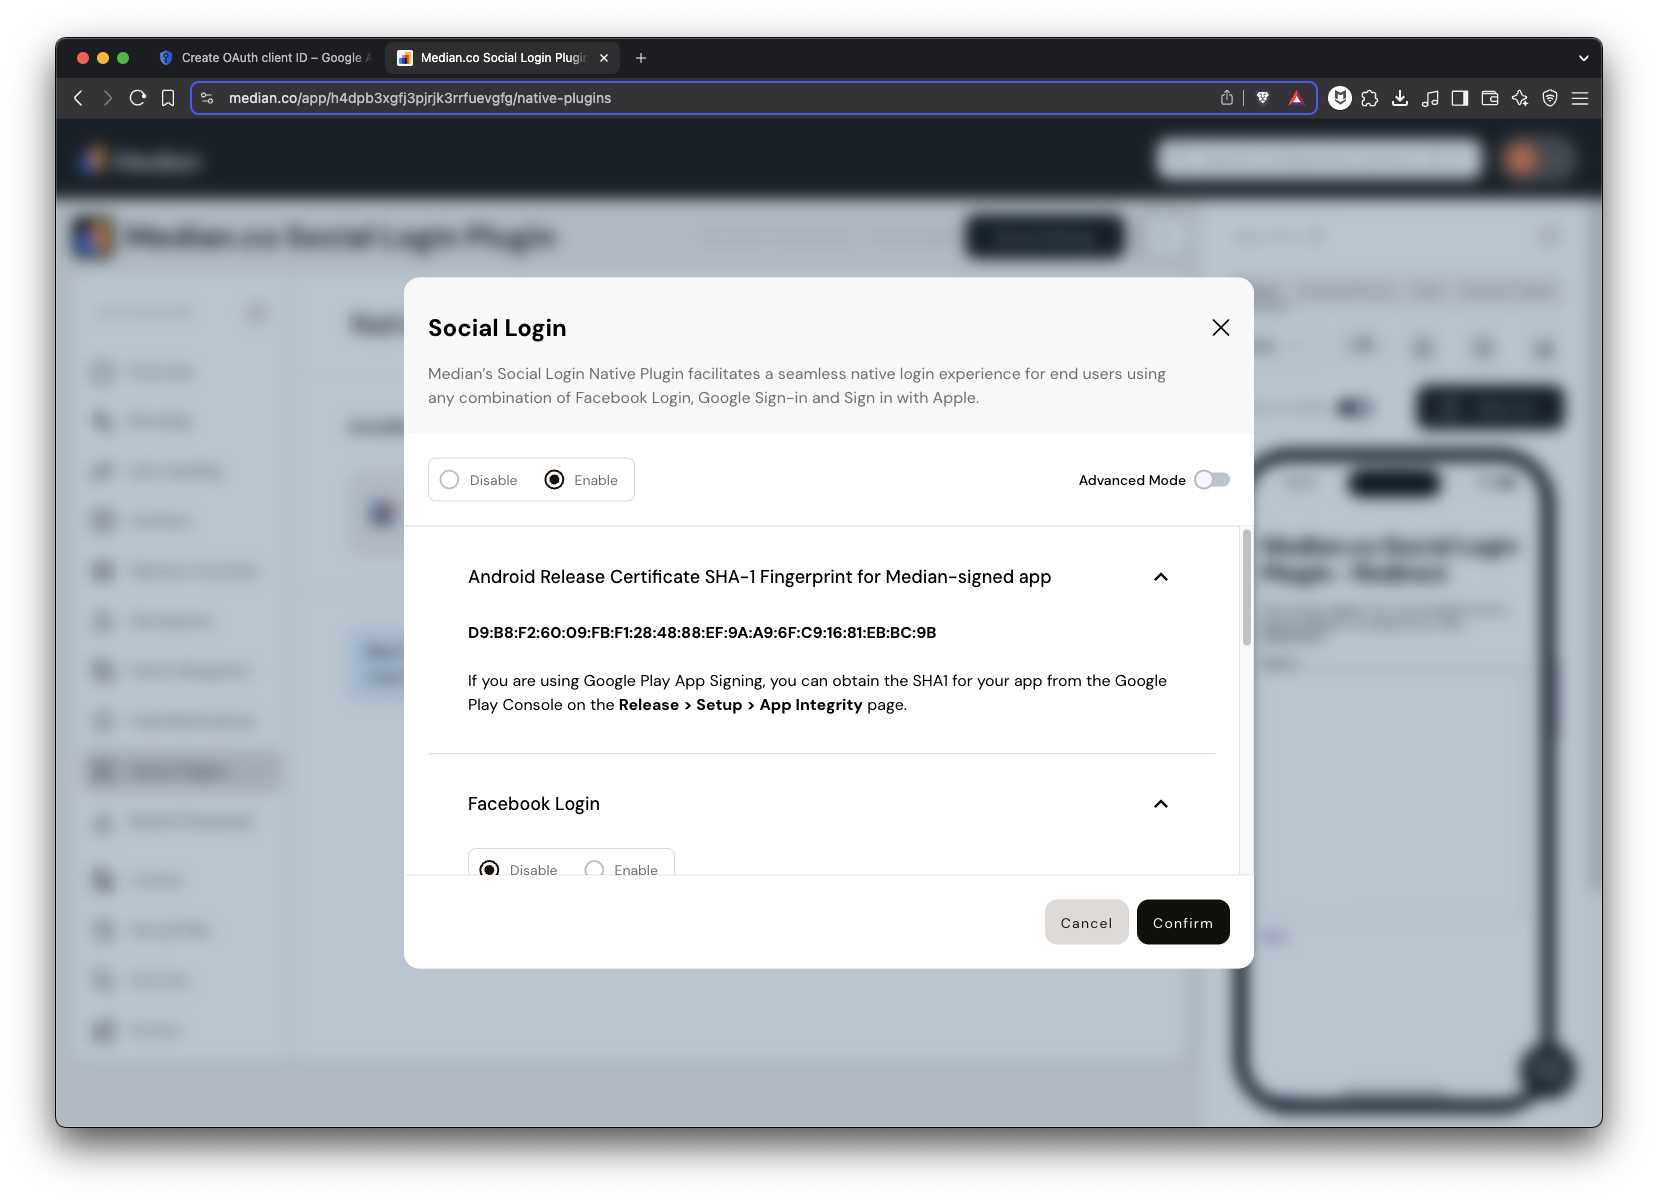Click the median.co address bar URL
1658x1201 pixels.
point(420,98)
